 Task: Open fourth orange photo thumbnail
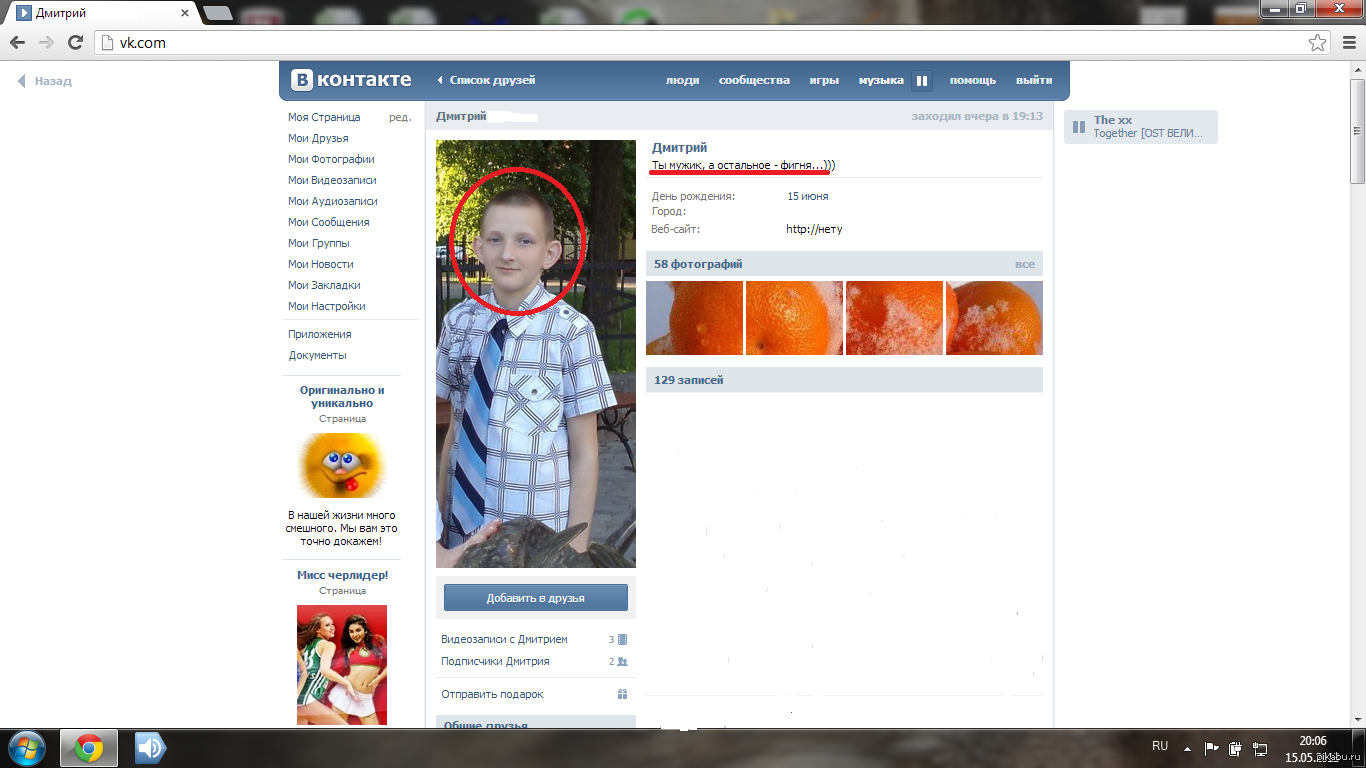click(x=994, y=318)
